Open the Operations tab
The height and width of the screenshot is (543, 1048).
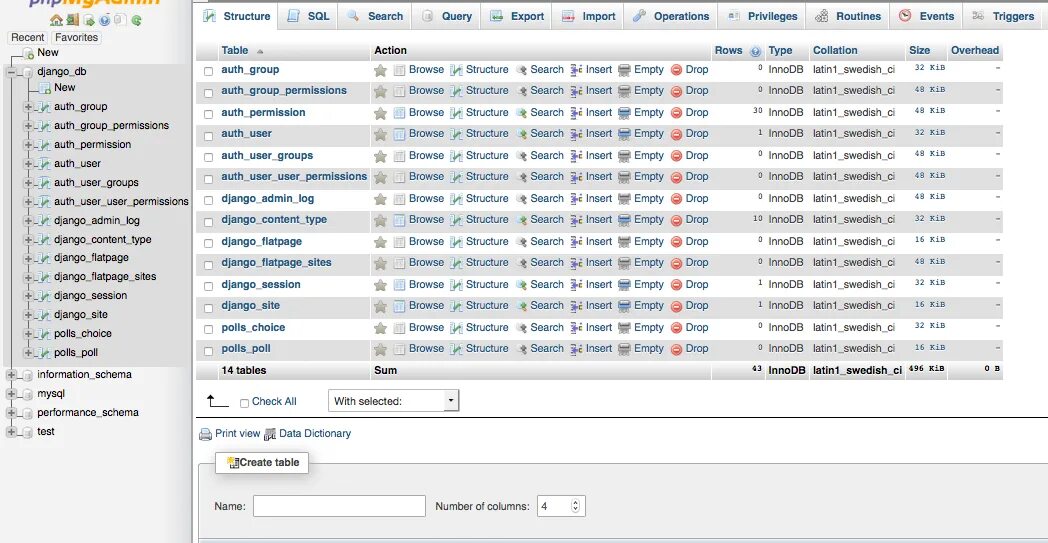(x=671, y=16)
